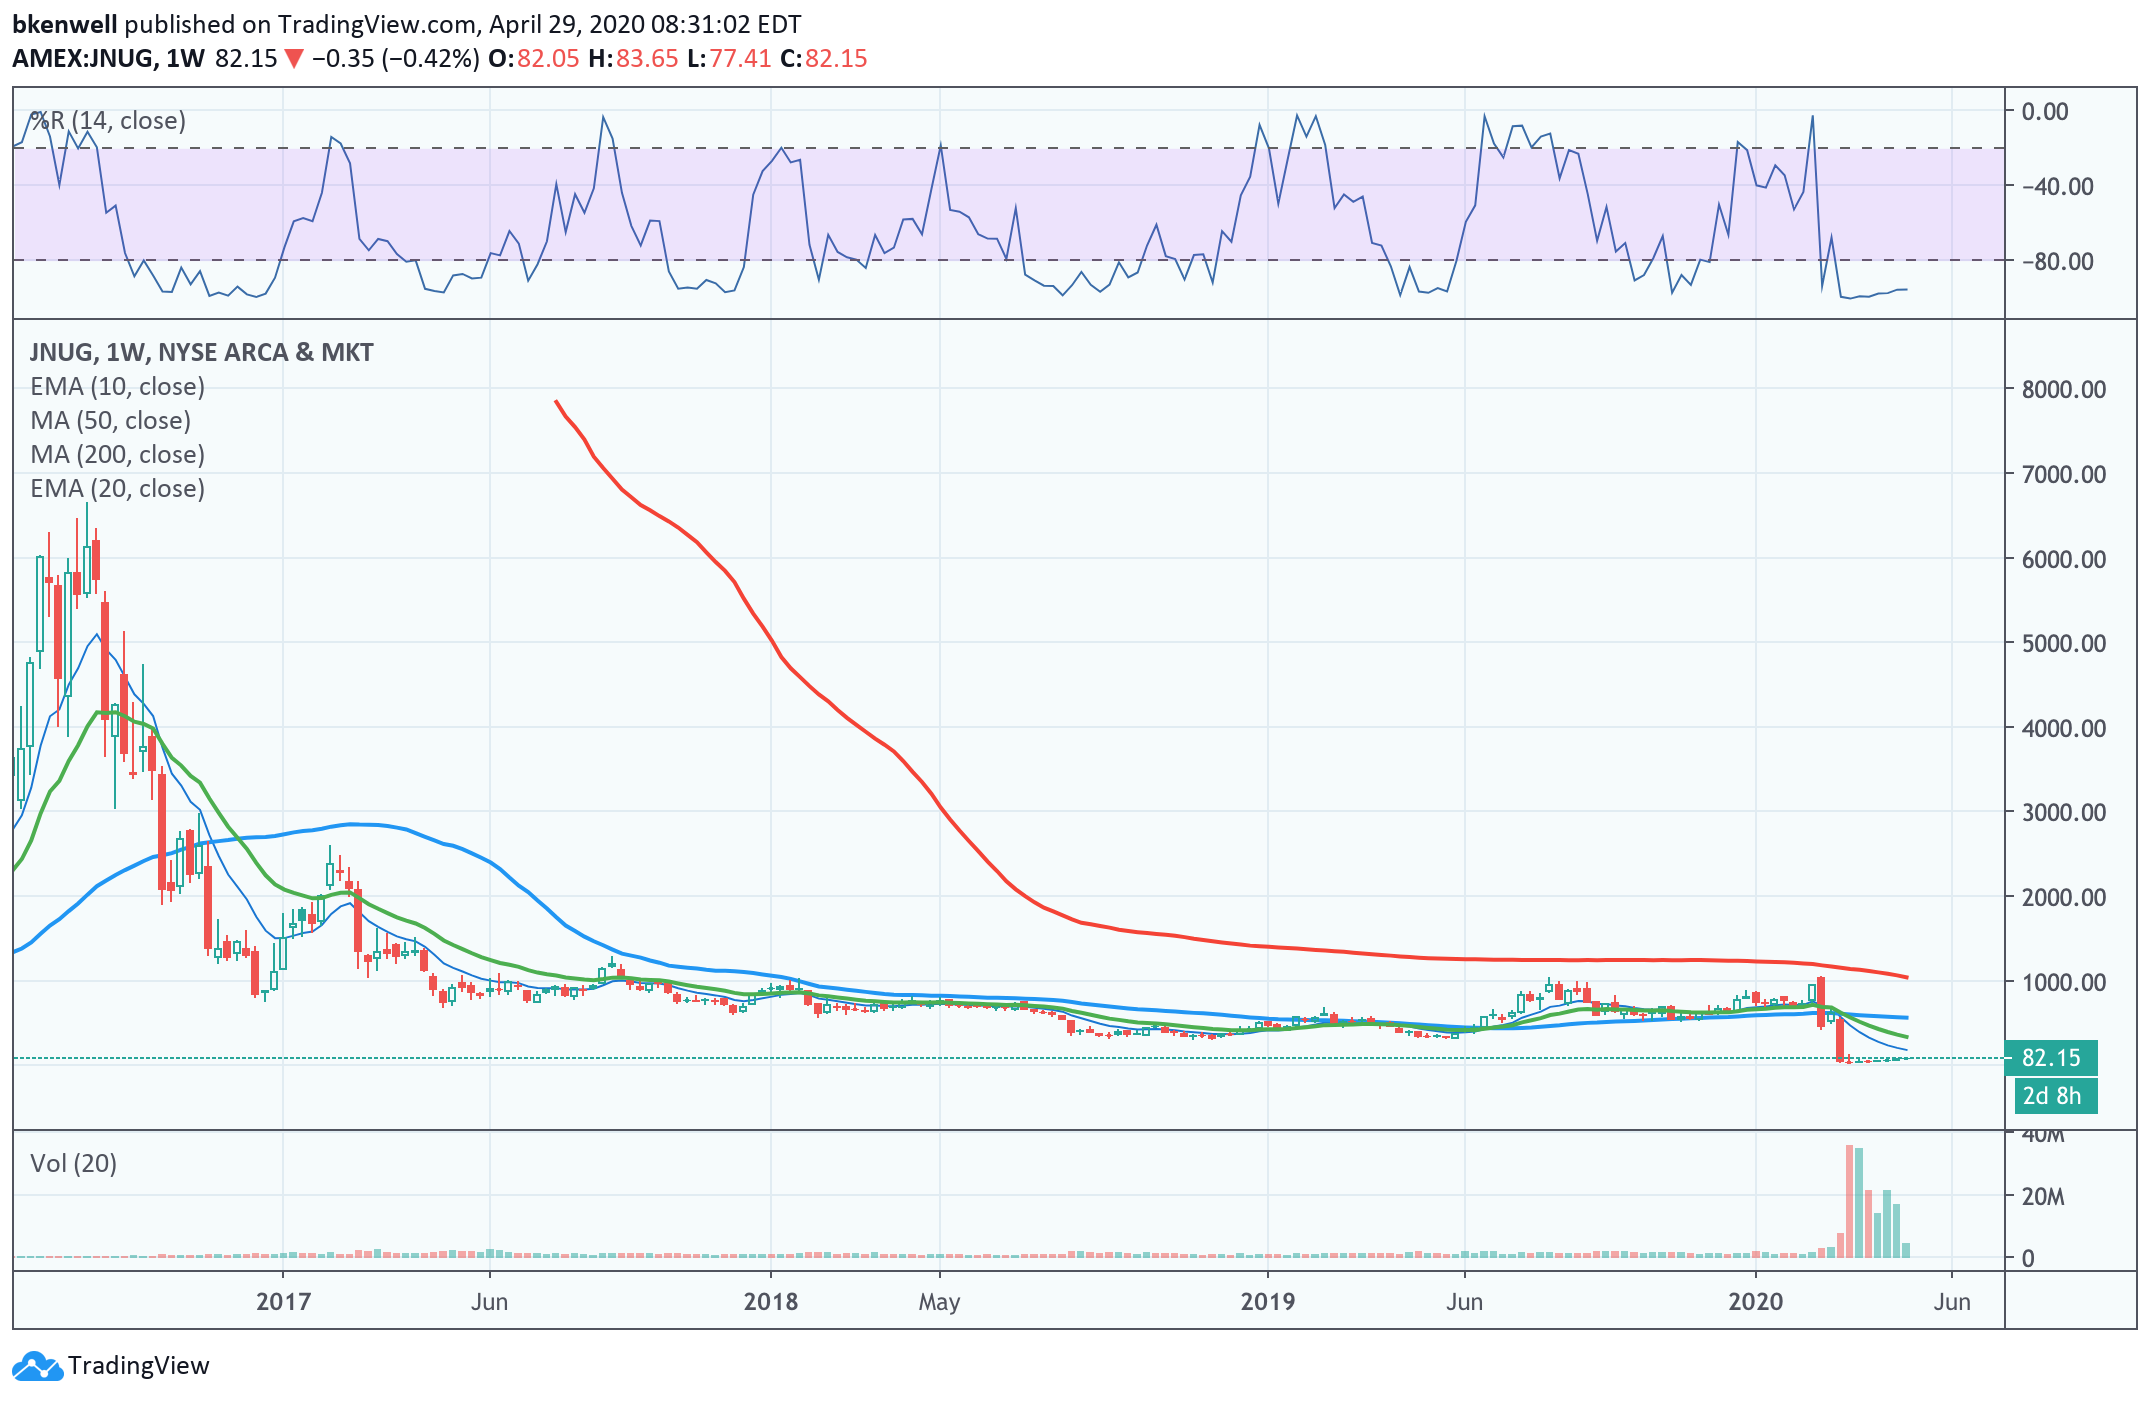Select the EMA (10, close) legend entry
Screen dimensions: 2150x1402
click(x=117, y=387)
